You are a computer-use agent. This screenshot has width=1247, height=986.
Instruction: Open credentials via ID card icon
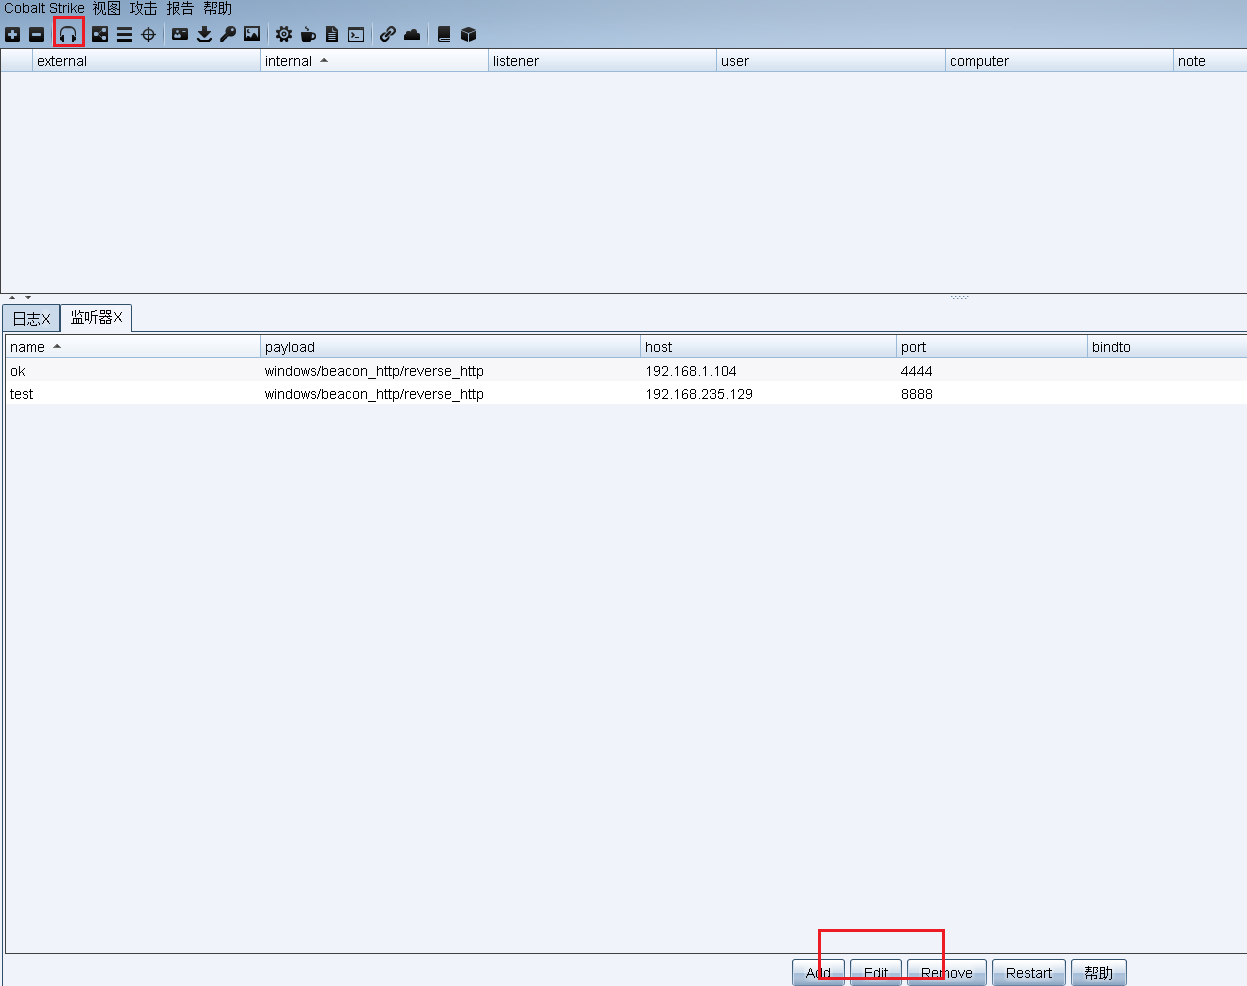coord(180,34)
